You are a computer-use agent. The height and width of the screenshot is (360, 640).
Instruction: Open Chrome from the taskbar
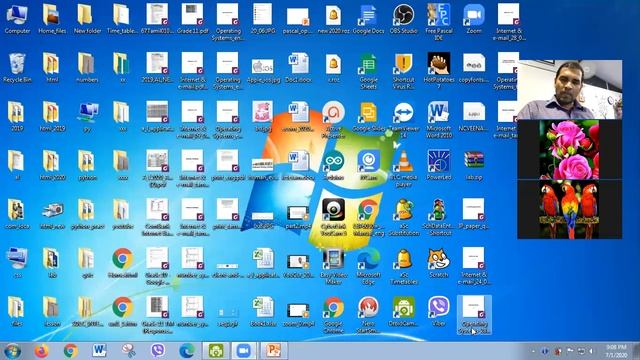(x=70, y=351)
